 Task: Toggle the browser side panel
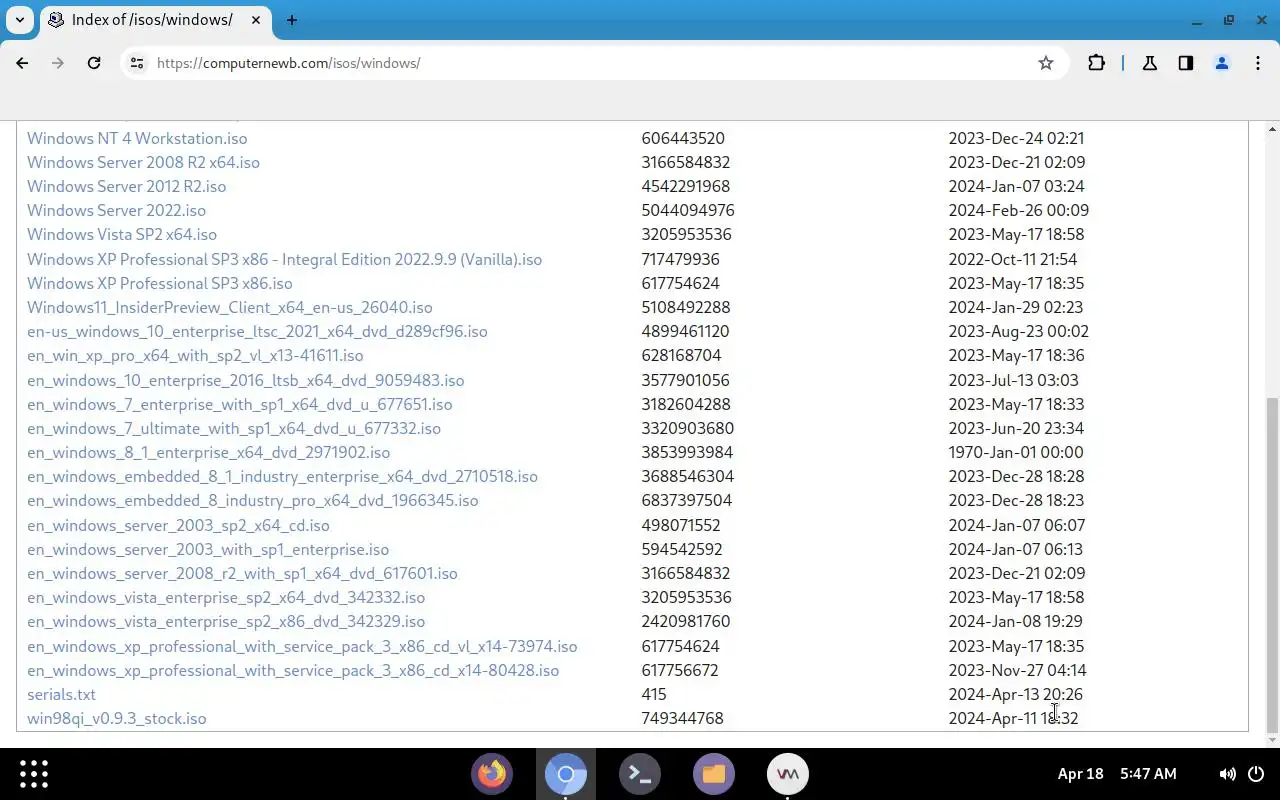click(1186, 63)
